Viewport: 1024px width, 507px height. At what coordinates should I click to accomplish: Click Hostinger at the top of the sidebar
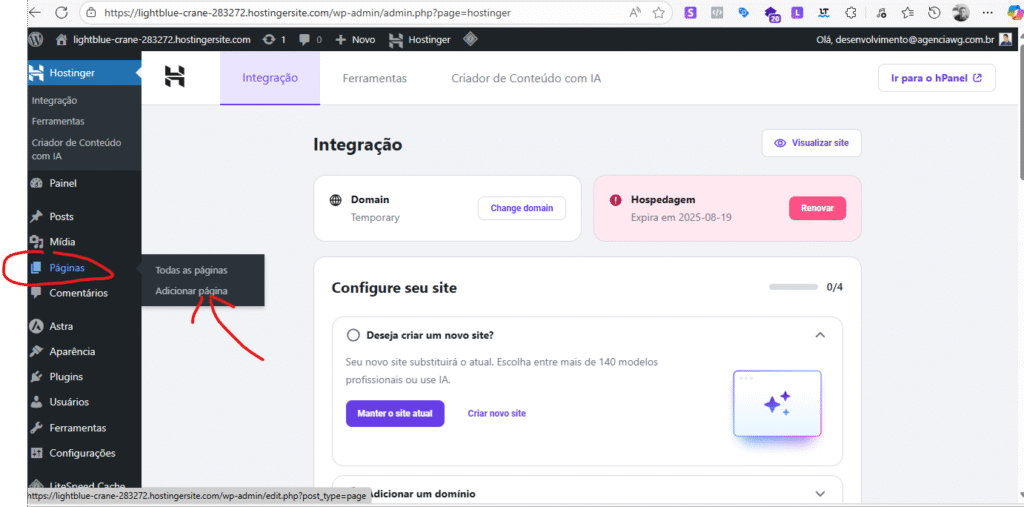(x=84, y=73)
